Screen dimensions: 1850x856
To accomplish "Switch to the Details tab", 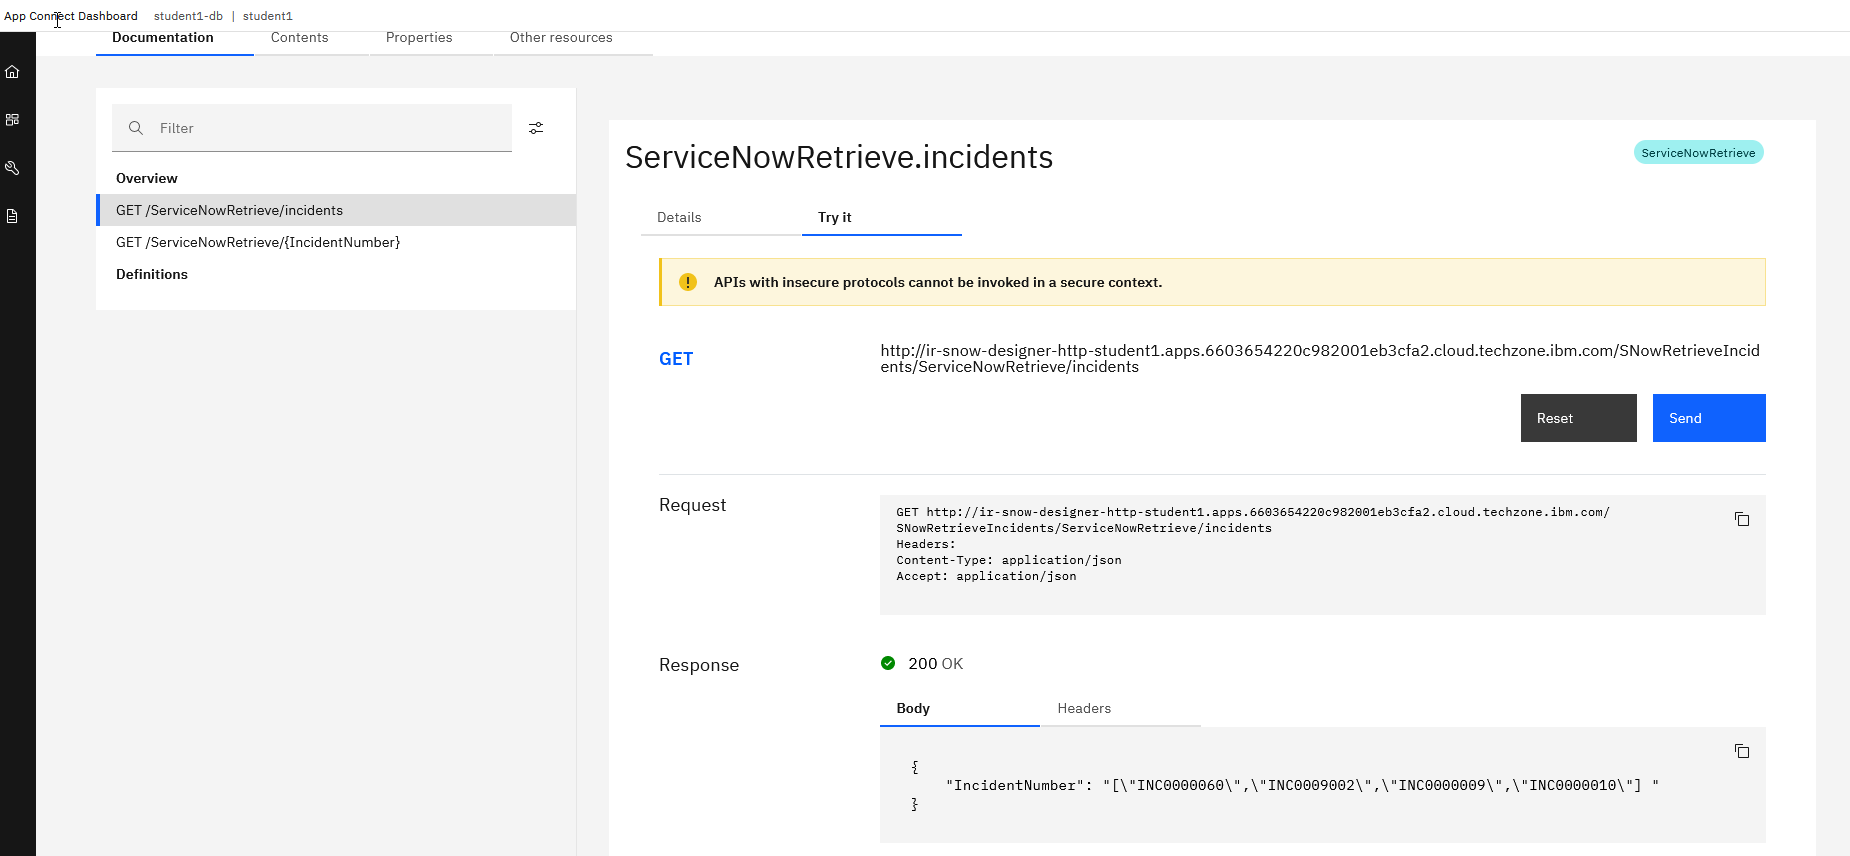I will click(679, 218).
